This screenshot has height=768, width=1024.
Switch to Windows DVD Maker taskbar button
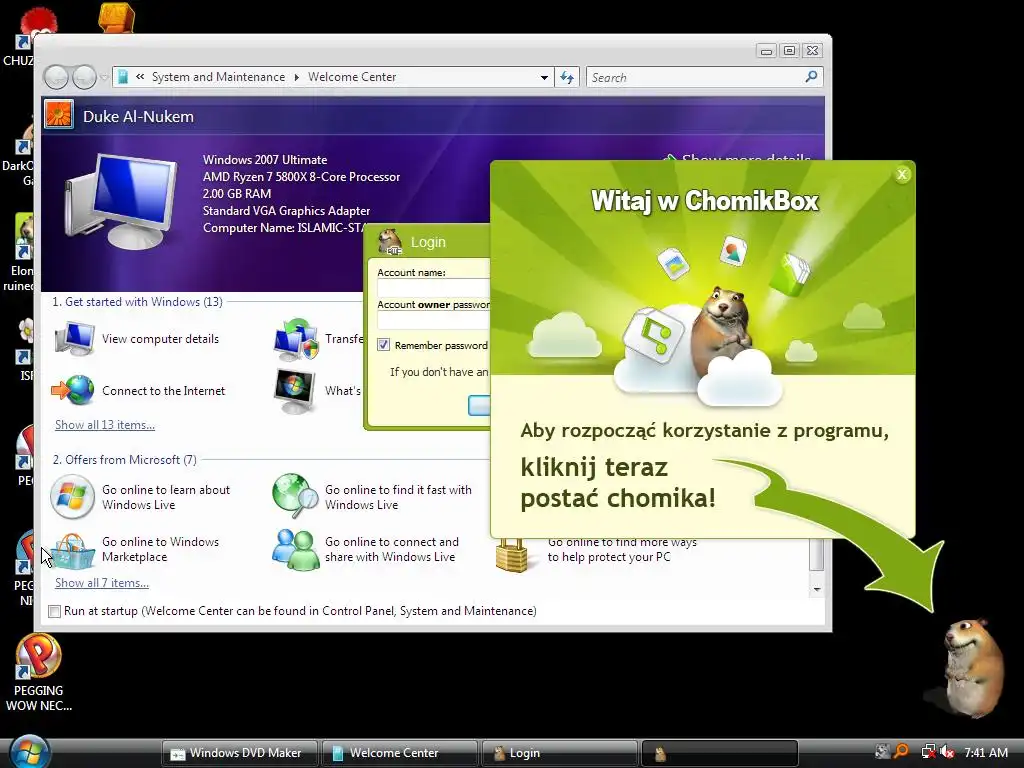[x=239, y=753]
